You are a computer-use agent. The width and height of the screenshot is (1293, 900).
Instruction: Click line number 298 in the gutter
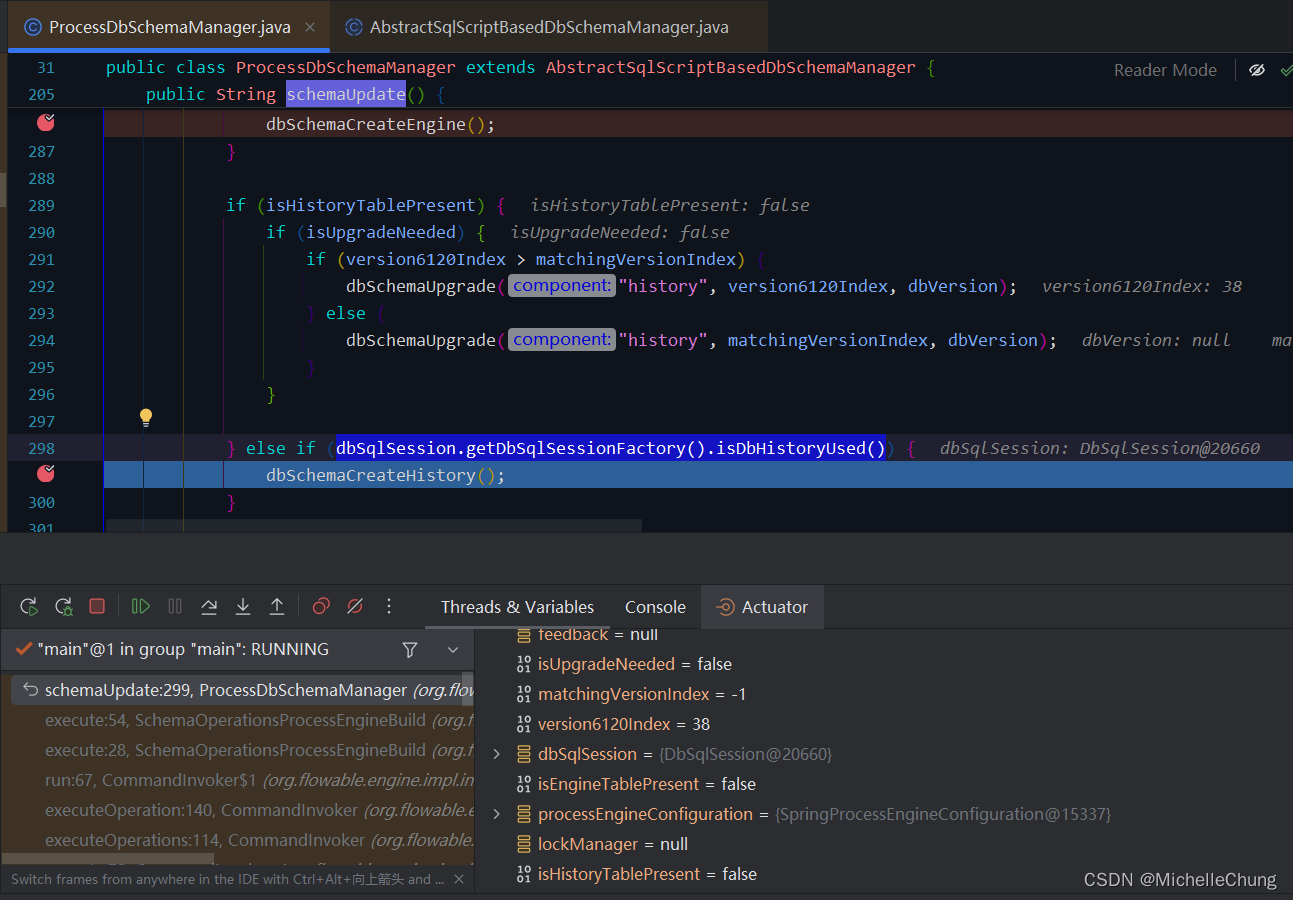tap(42, 448)
